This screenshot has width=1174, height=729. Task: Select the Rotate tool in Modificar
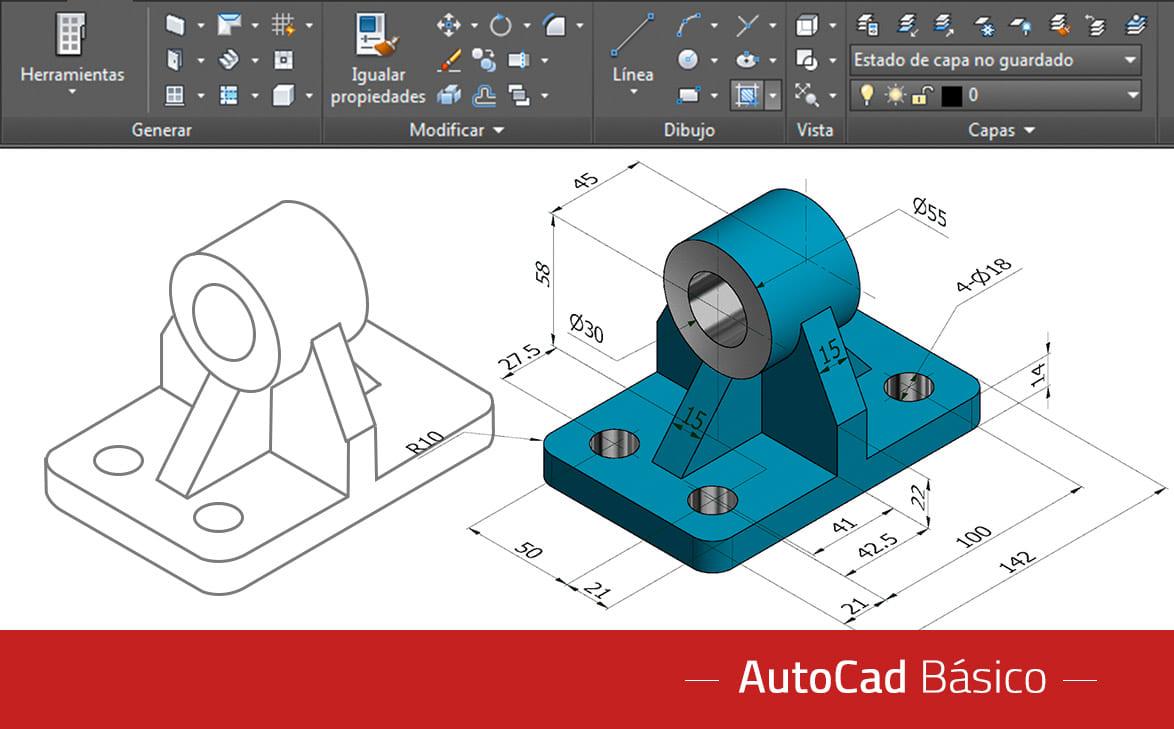[x=500, y=25]
